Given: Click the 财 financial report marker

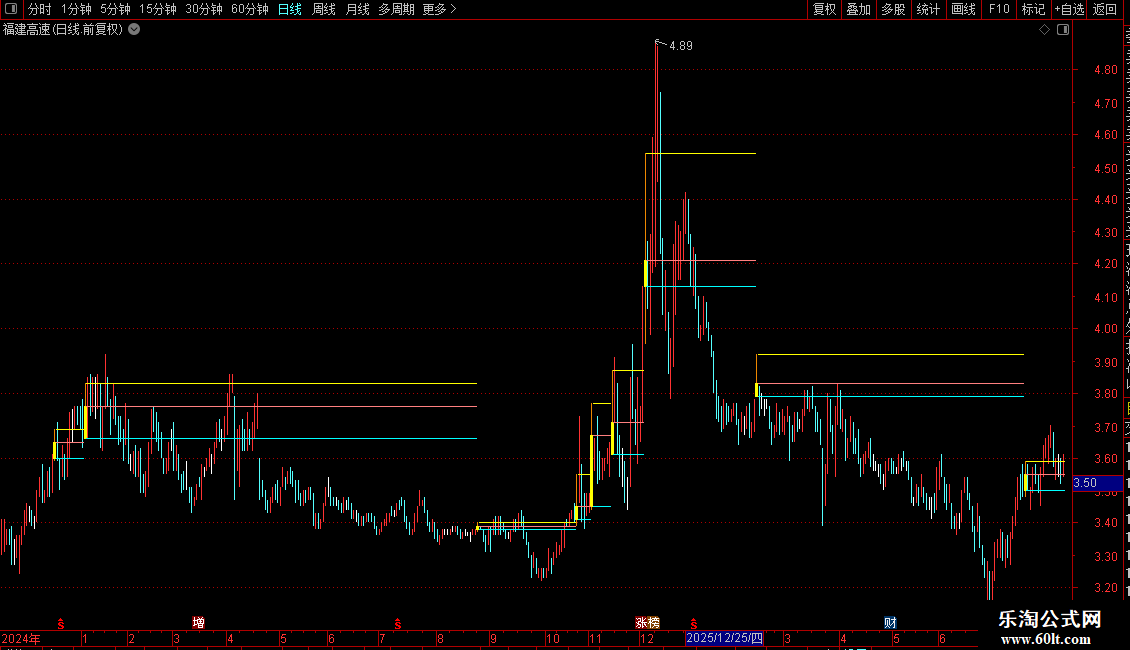Looking at the screenshot, I should (x=890, y=623).
